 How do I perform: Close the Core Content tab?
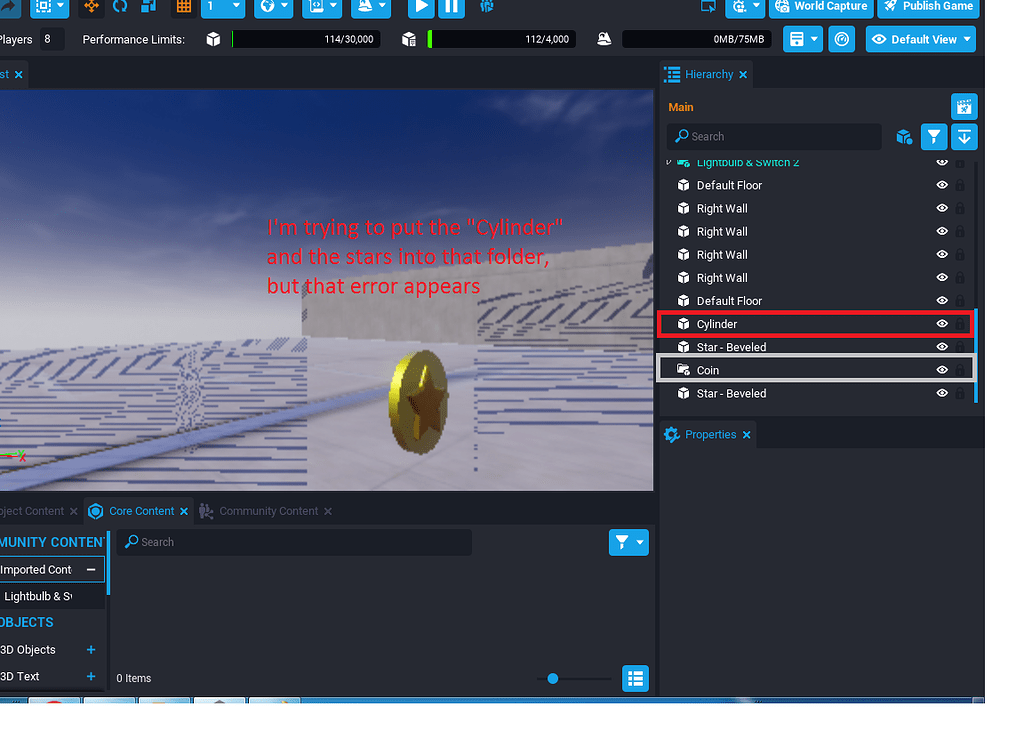(184, 512)
